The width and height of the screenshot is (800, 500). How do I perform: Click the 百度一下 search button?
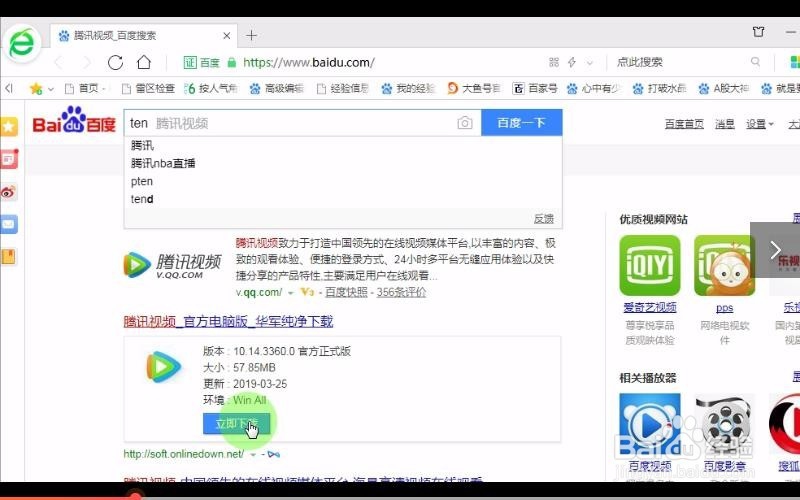click(x=521, y=123)
